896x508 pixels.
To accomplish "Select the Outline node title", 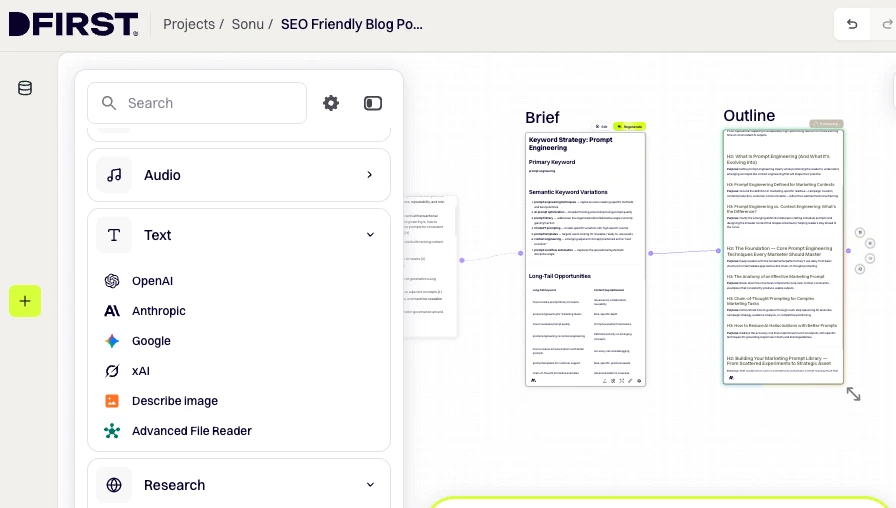I will [x=749, y=115].
